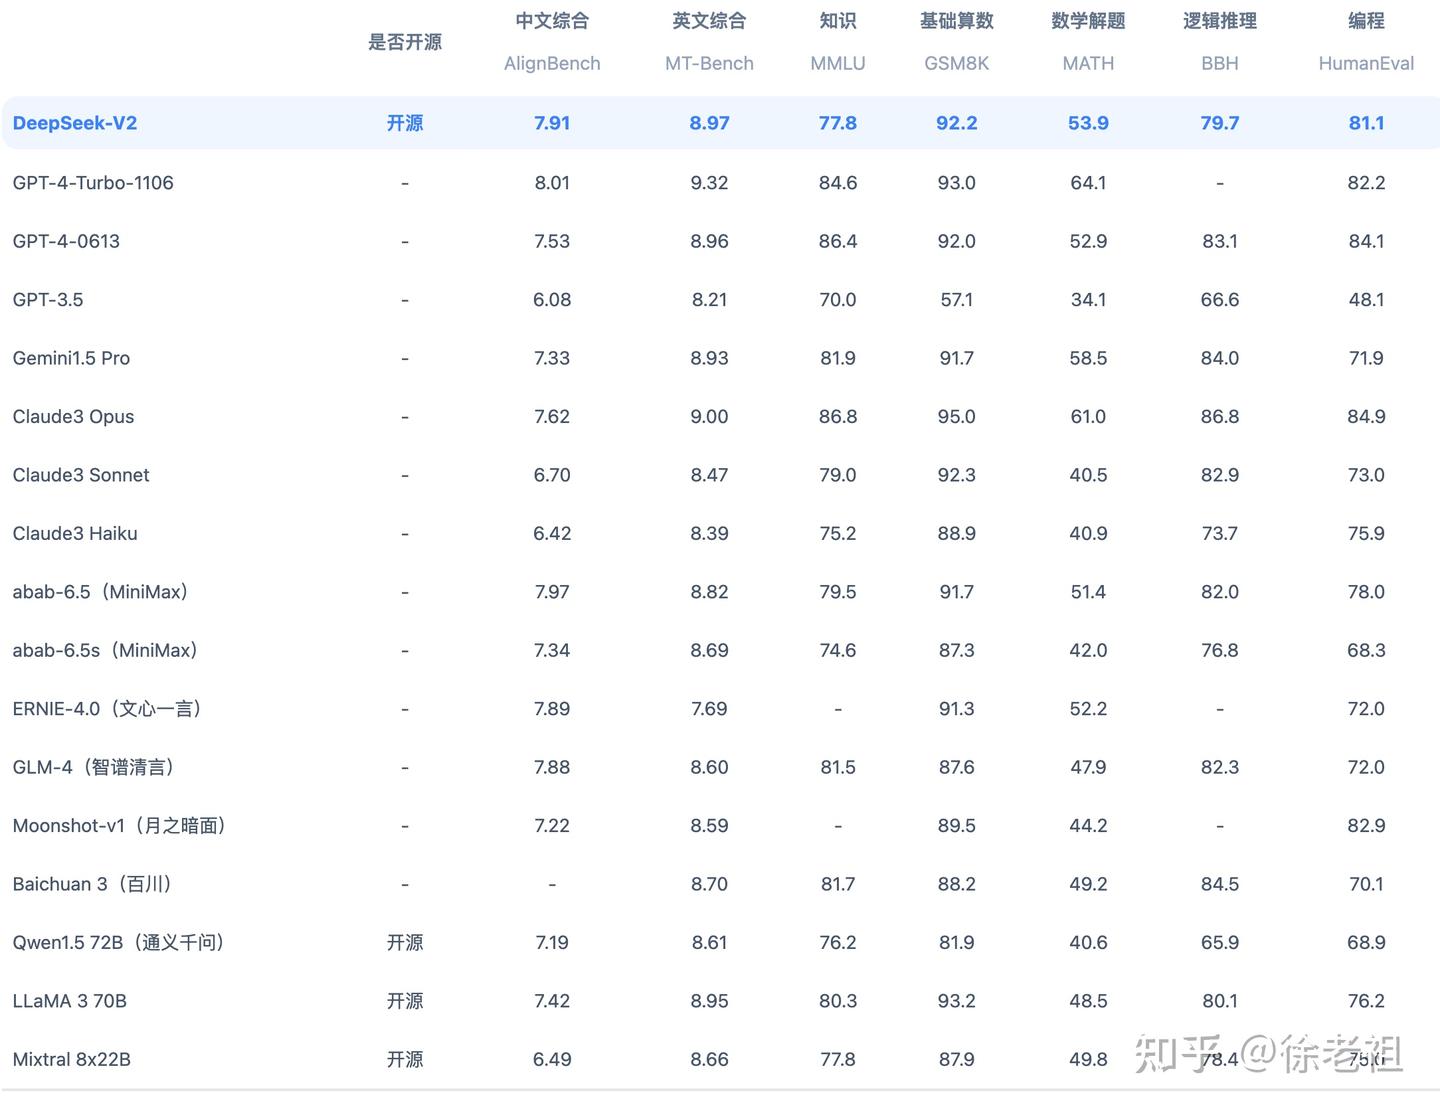The image size is (1440, 1113).
Task: Click the DeepSeek-V2 model name
Action: coord(75,123)
